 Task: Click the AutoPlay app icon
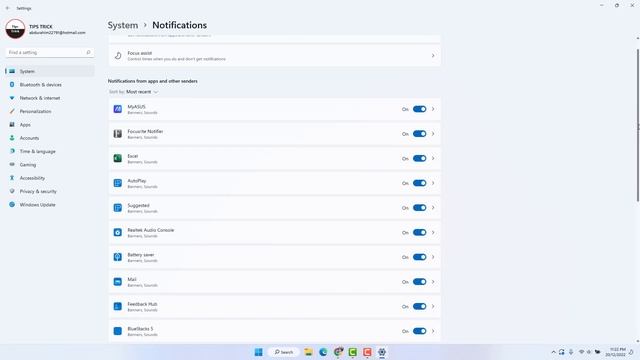(118, 183)
